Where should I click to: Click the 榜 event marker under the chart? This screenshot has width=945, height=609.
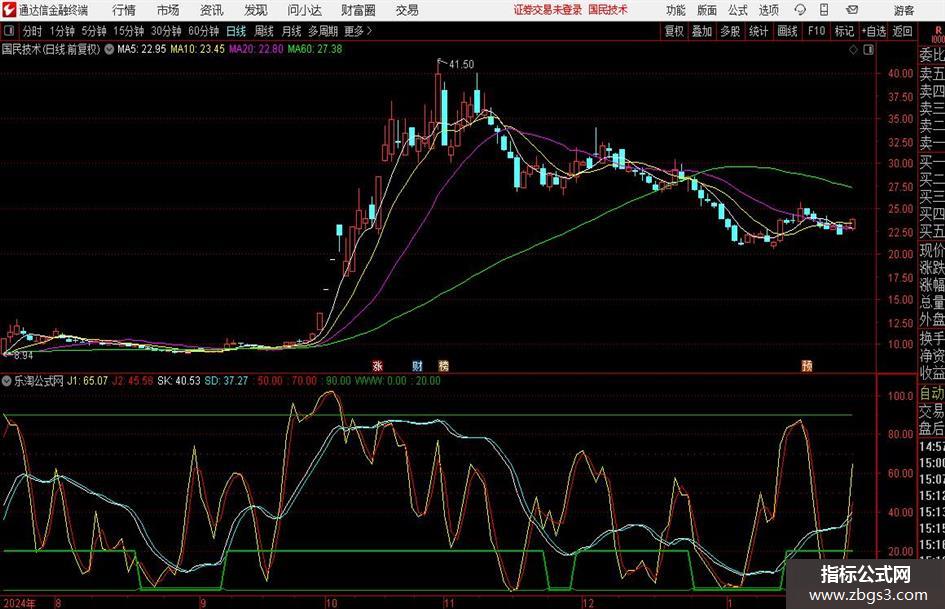pos(444,365)
